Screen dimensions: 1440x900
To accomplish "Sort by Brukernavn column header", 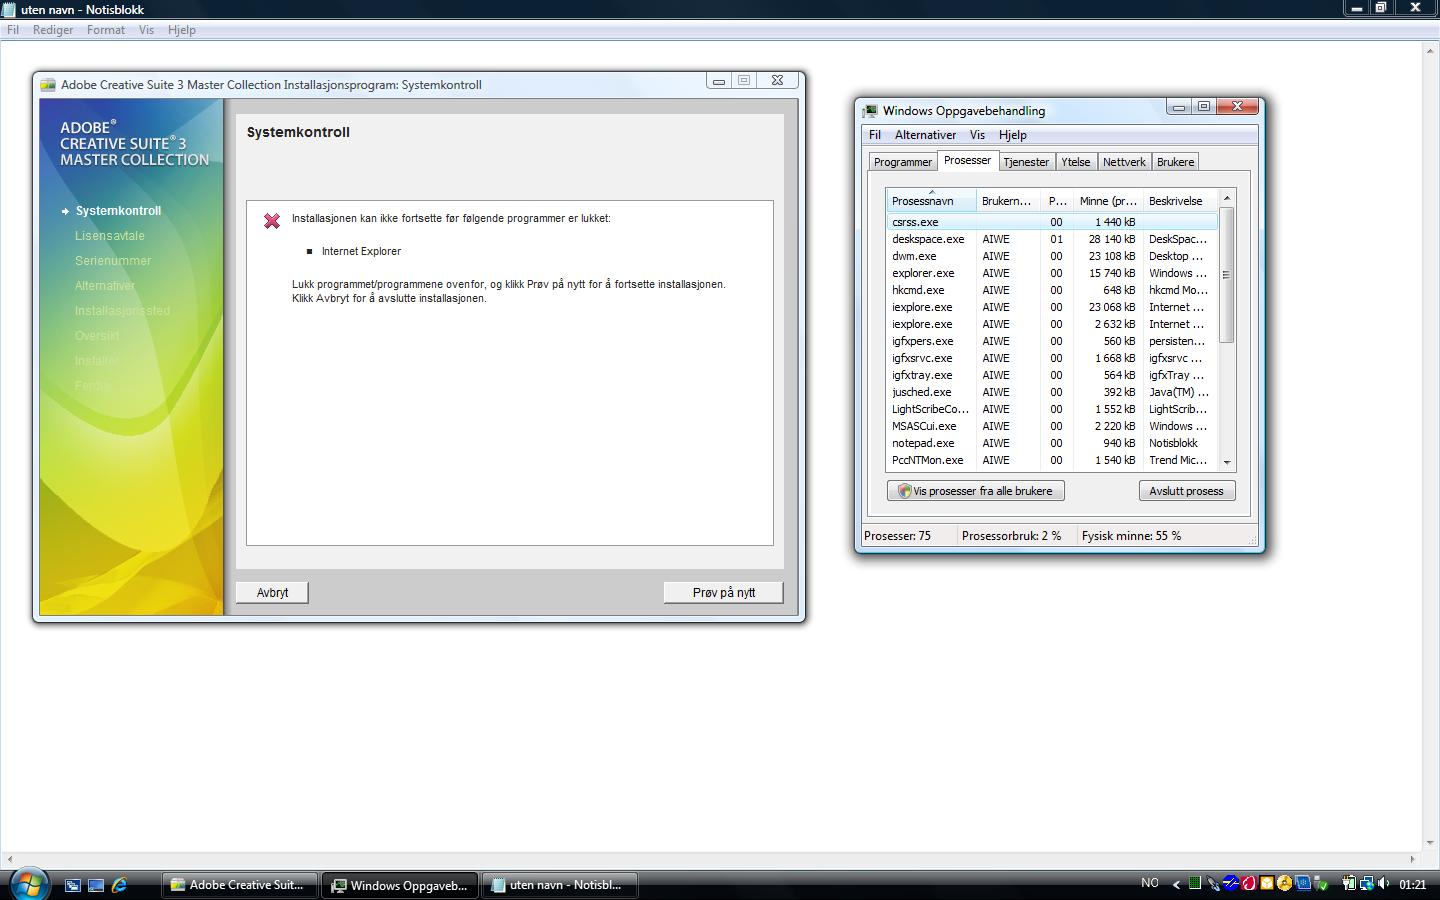I will tap(1007, 201).
